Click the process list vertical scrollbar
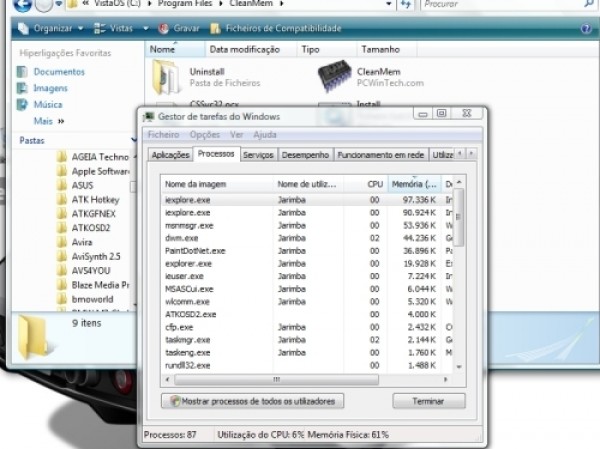 (x=459, y=280)
